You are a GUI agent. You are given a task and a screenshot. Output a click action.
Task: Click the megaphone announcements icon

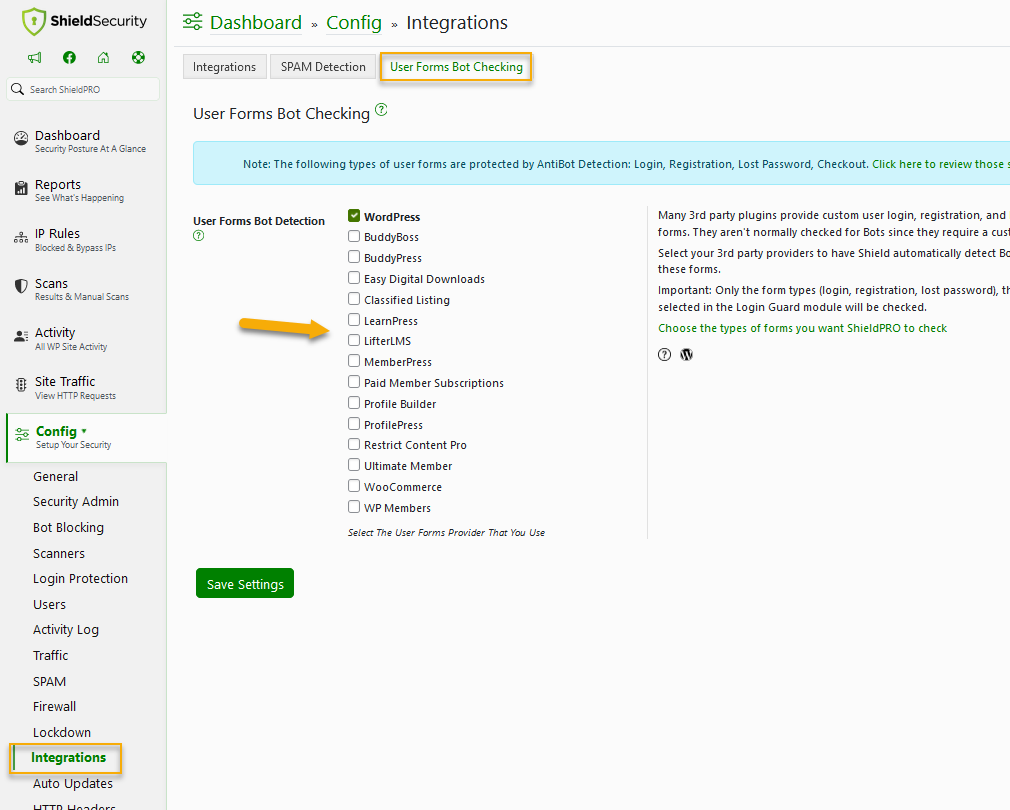34,57
